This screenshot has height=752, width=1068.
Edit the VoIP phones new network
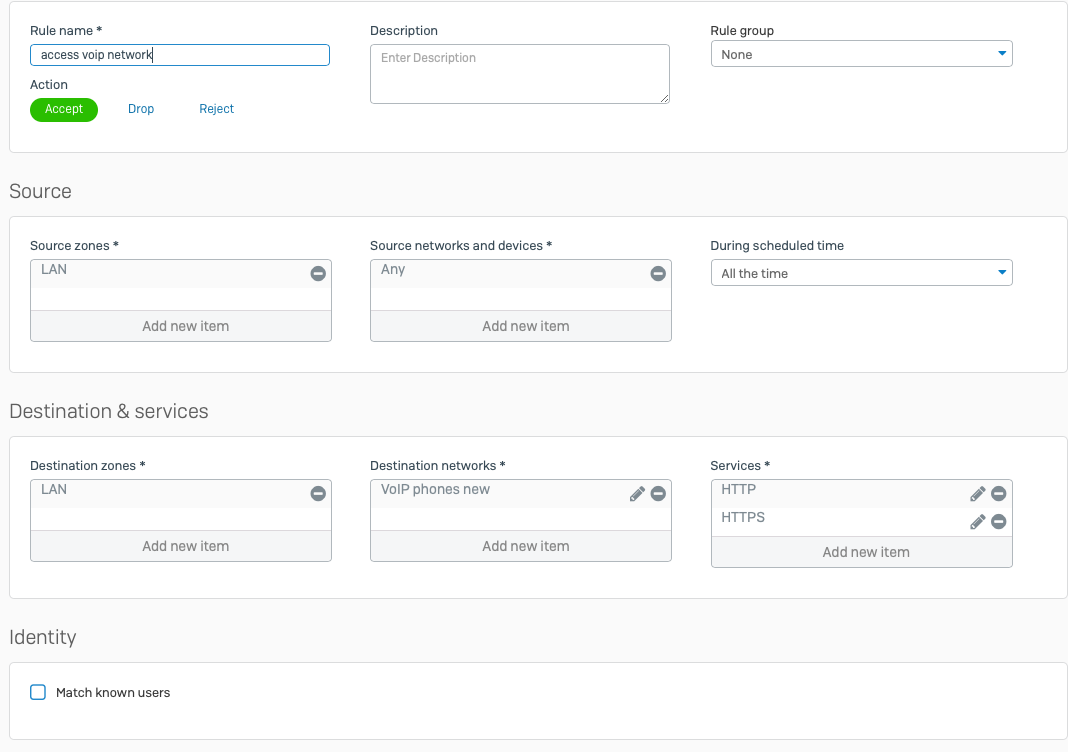pyautogui.click(x=637, y=493)
